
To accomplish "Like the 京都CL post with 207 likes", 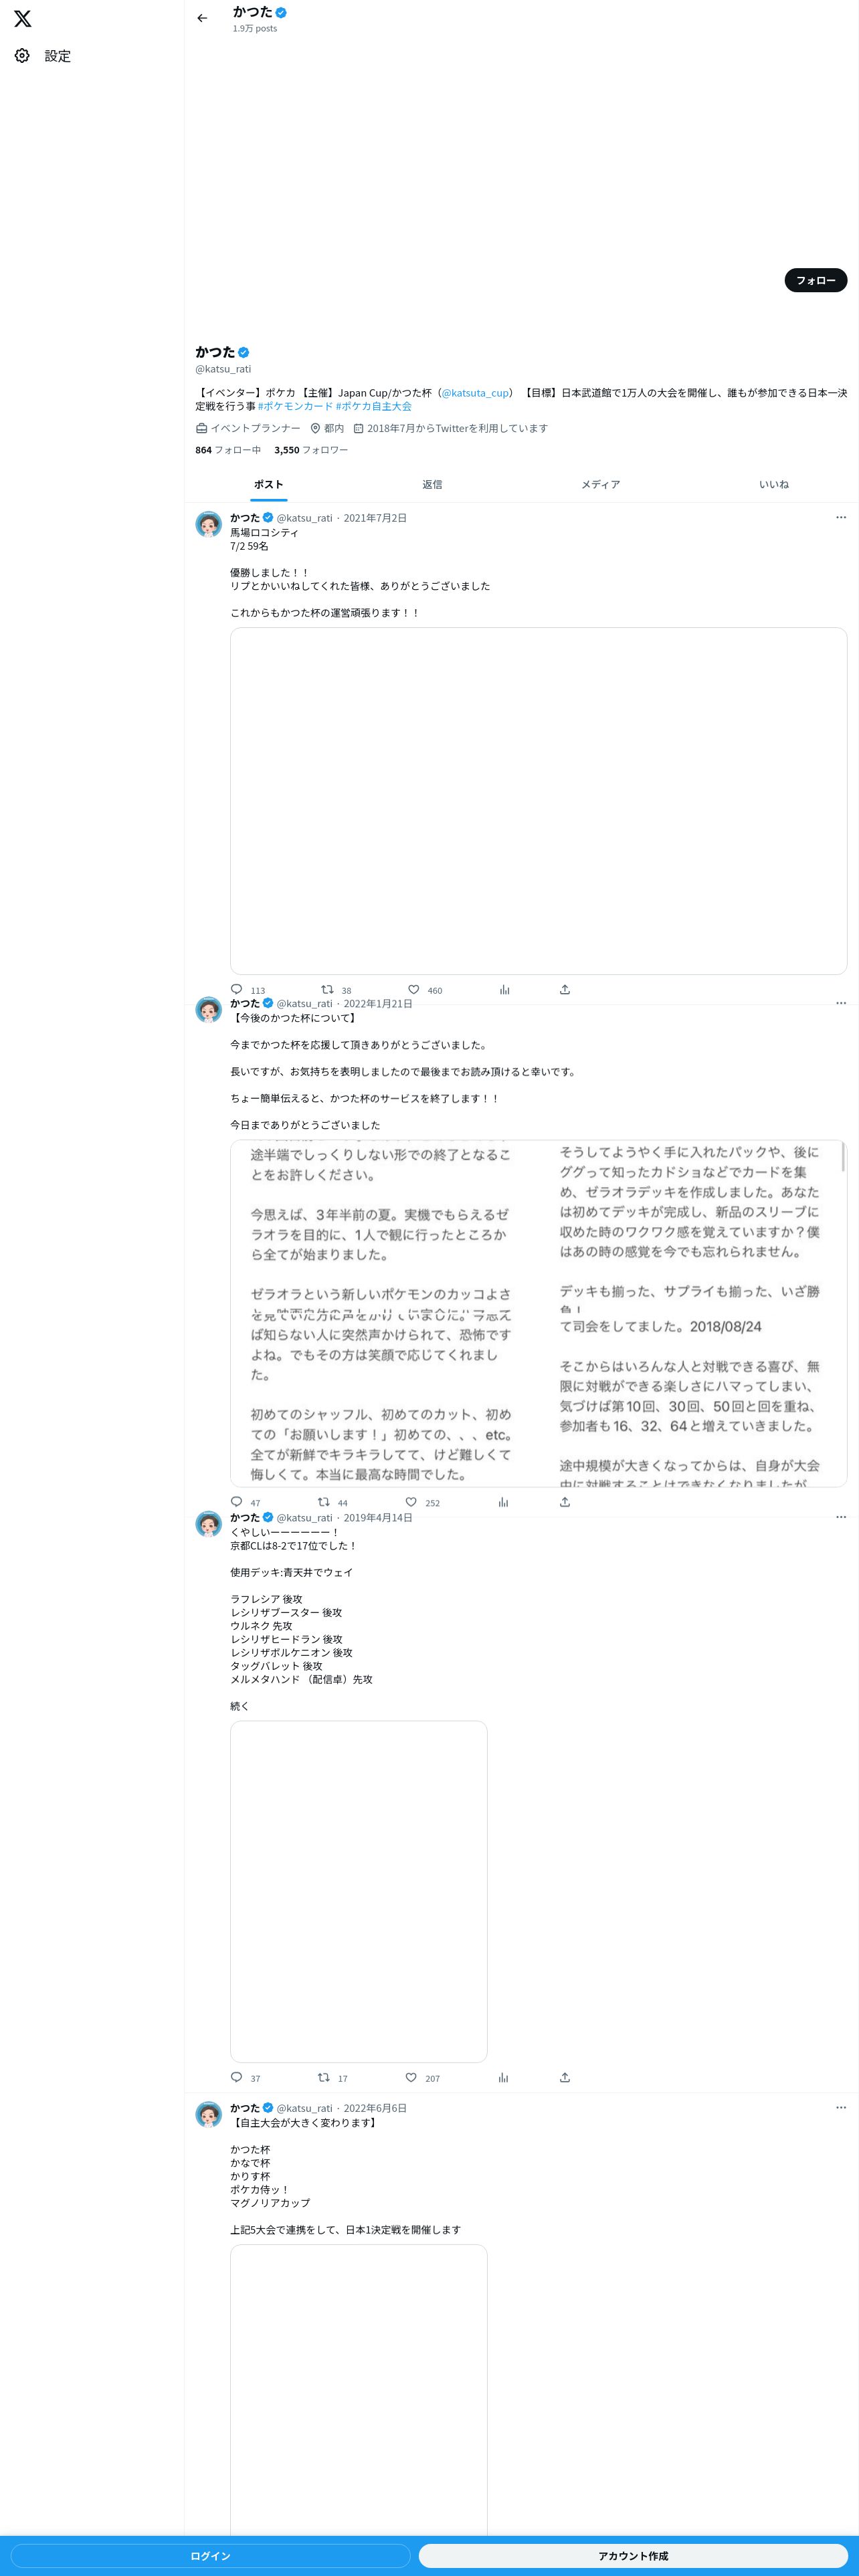I will point(411,2077).
